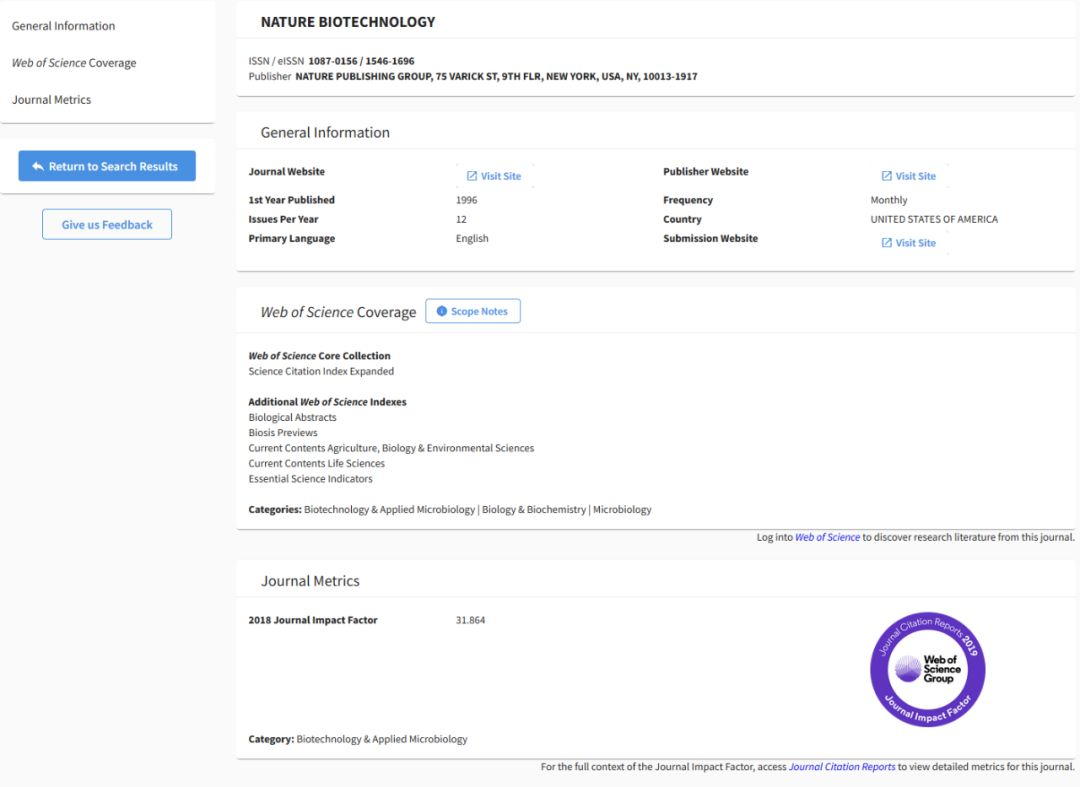The height and width of the screenshot is (787, 1080).
Task: Open the Web of Science login link
Action: tap(827, 537)
